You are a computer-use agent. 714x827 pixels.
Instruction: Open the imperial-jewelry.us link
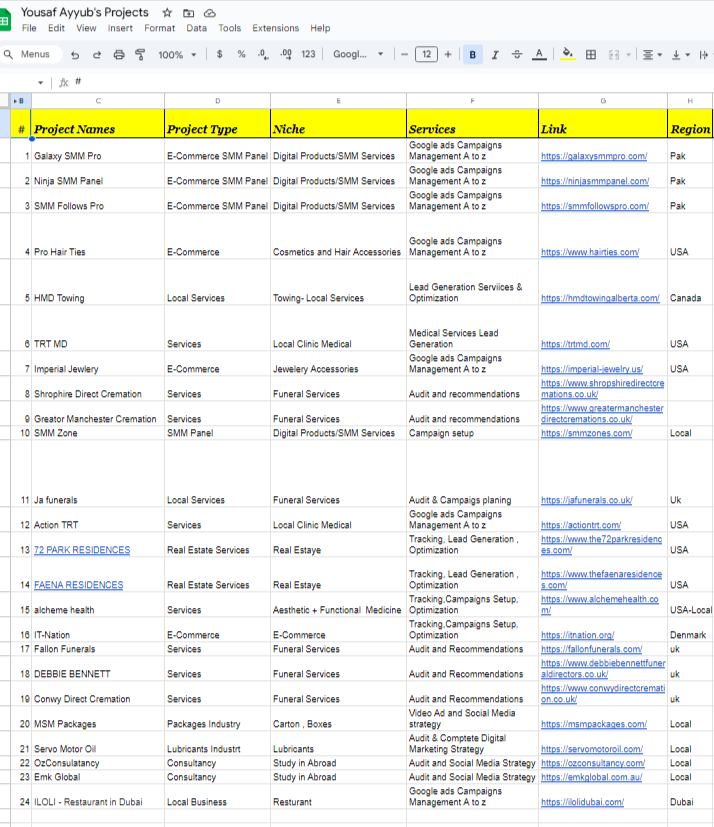click(x=592, y=369)
